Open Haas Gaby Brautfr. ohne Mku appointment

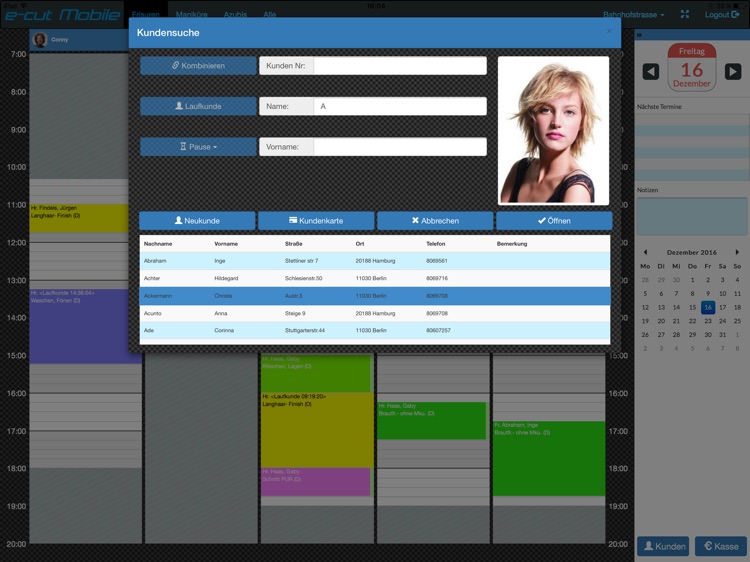click(x=431, y=420)
